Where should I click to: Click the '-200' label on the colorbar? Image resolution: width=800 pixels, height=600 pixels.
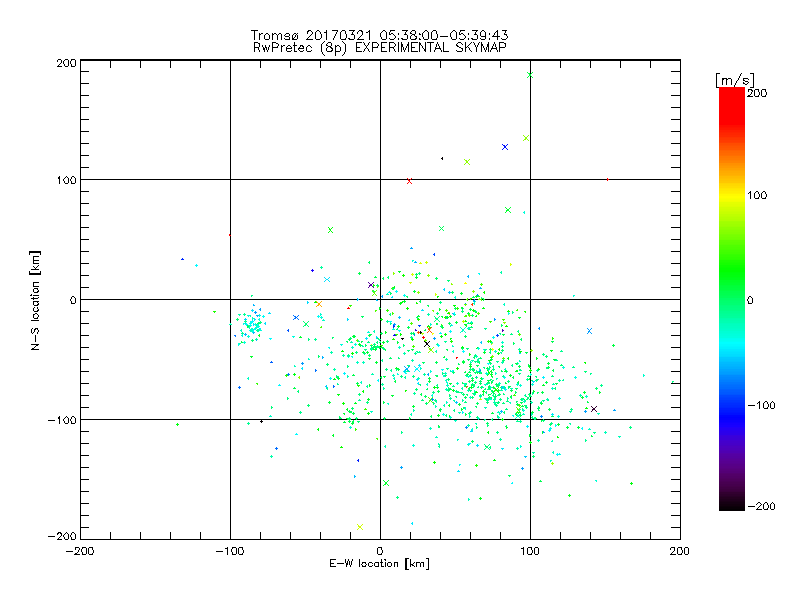761,506
